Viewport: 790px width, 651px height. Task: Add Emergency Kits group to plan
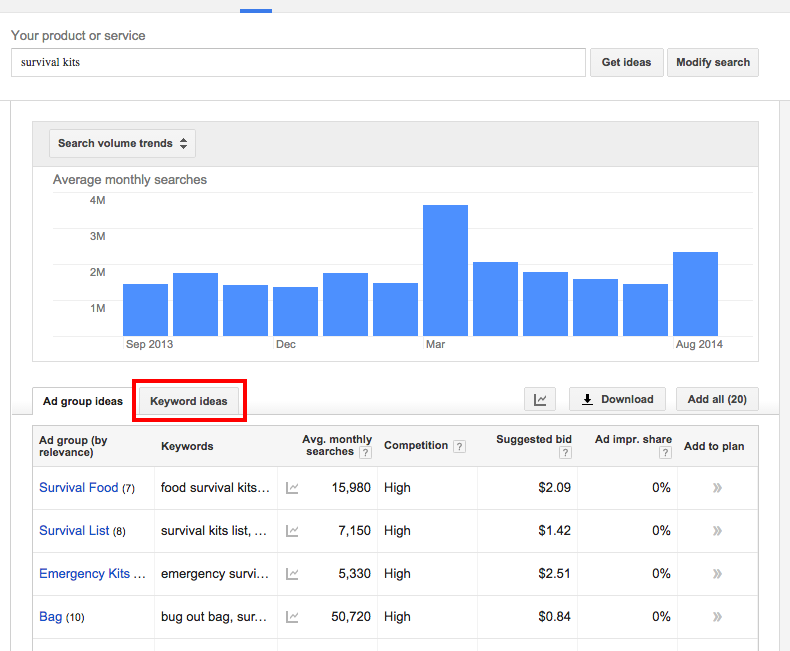717,574
